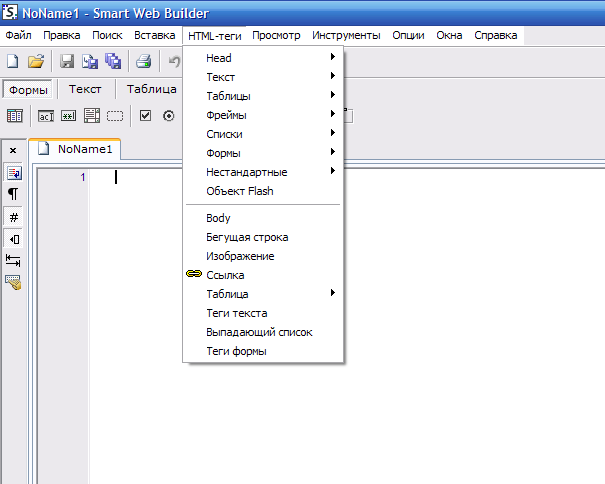
Task: Click the document icon on NoName1 tab
Action: click(x=44, y=149)
